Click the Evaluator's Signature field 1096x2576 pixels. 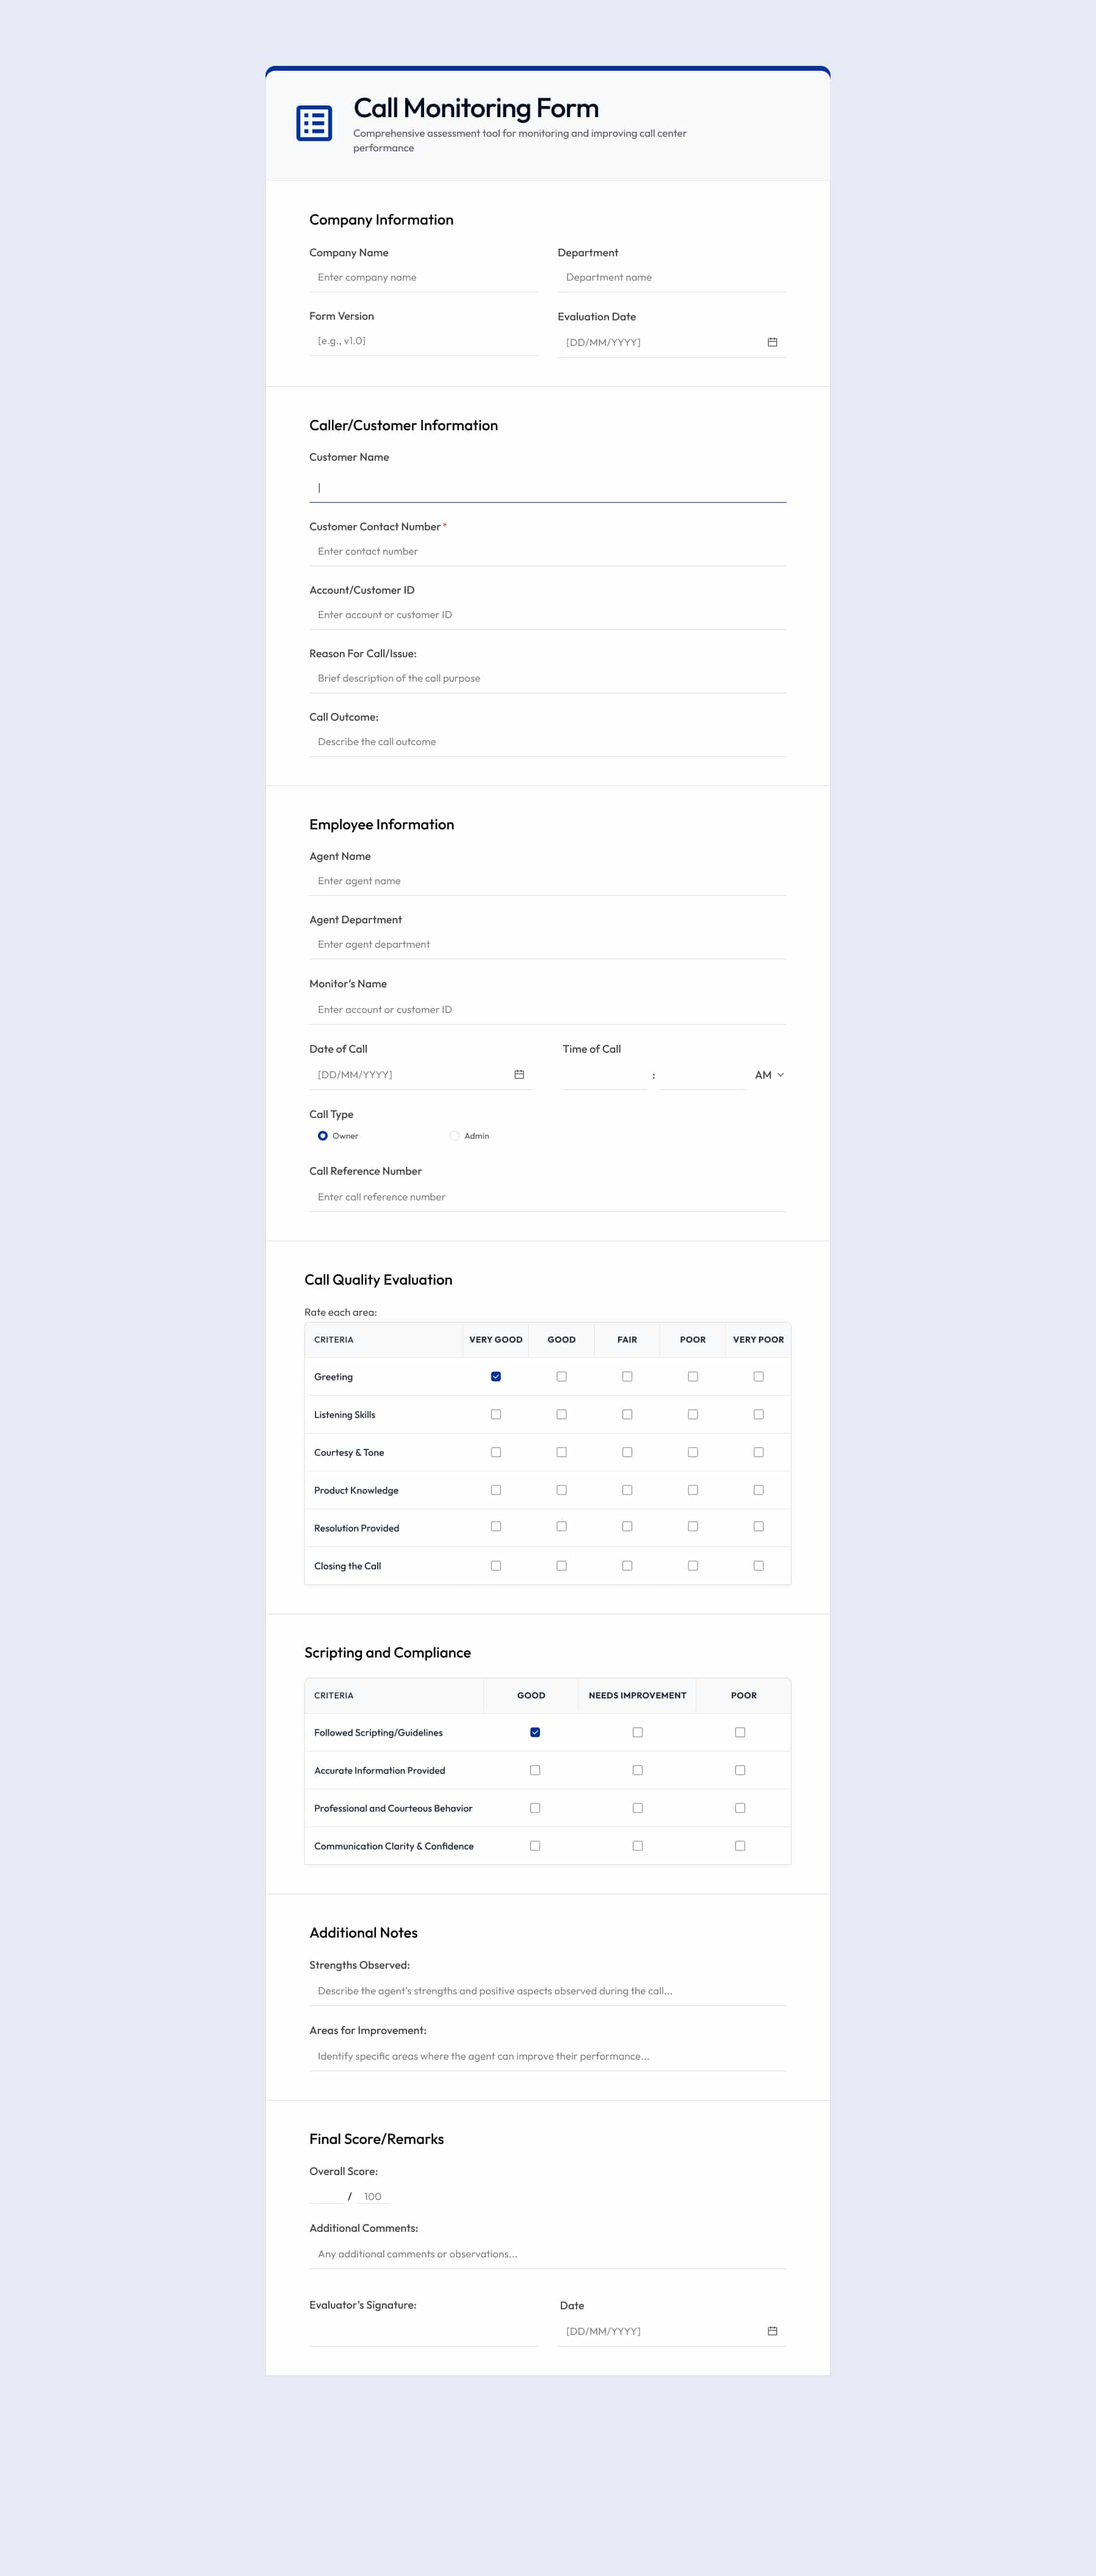click(x=423, y=2331)
